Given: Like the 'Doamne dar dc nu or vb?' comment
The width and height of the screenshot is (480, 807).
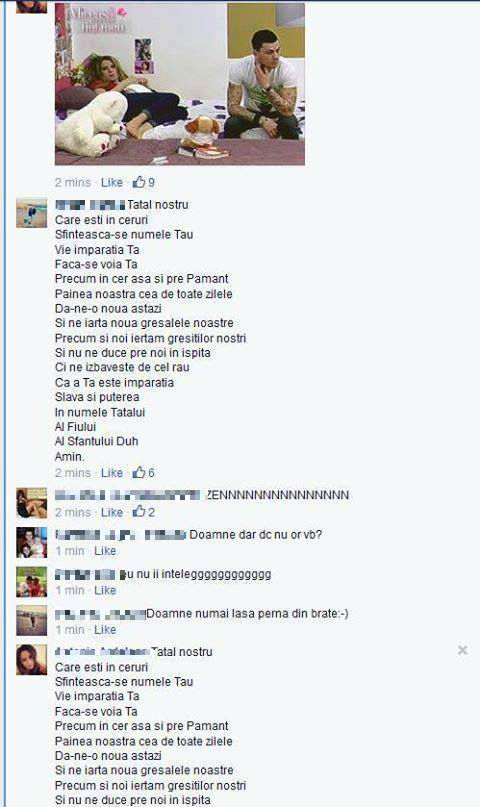Looking at the screenshot, I should pyautogui.click(x=105, y=551).
